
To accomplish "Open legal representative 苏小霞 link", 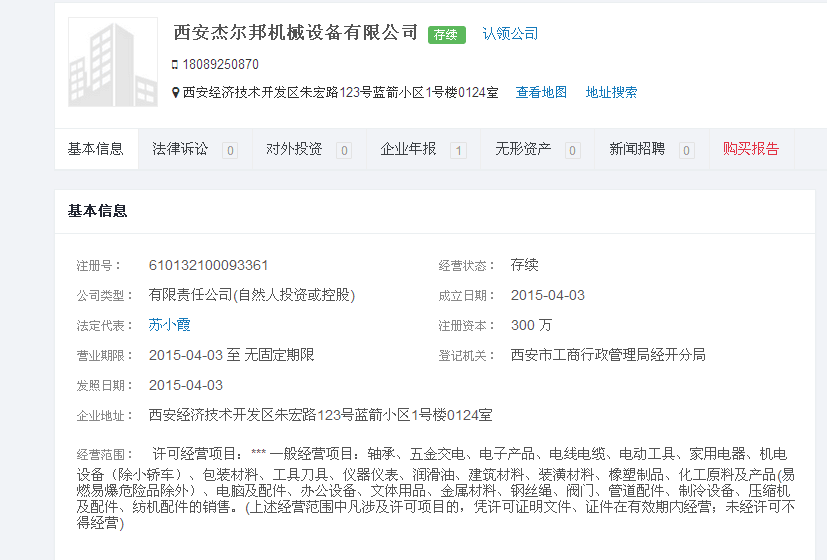I will (169, 325).
